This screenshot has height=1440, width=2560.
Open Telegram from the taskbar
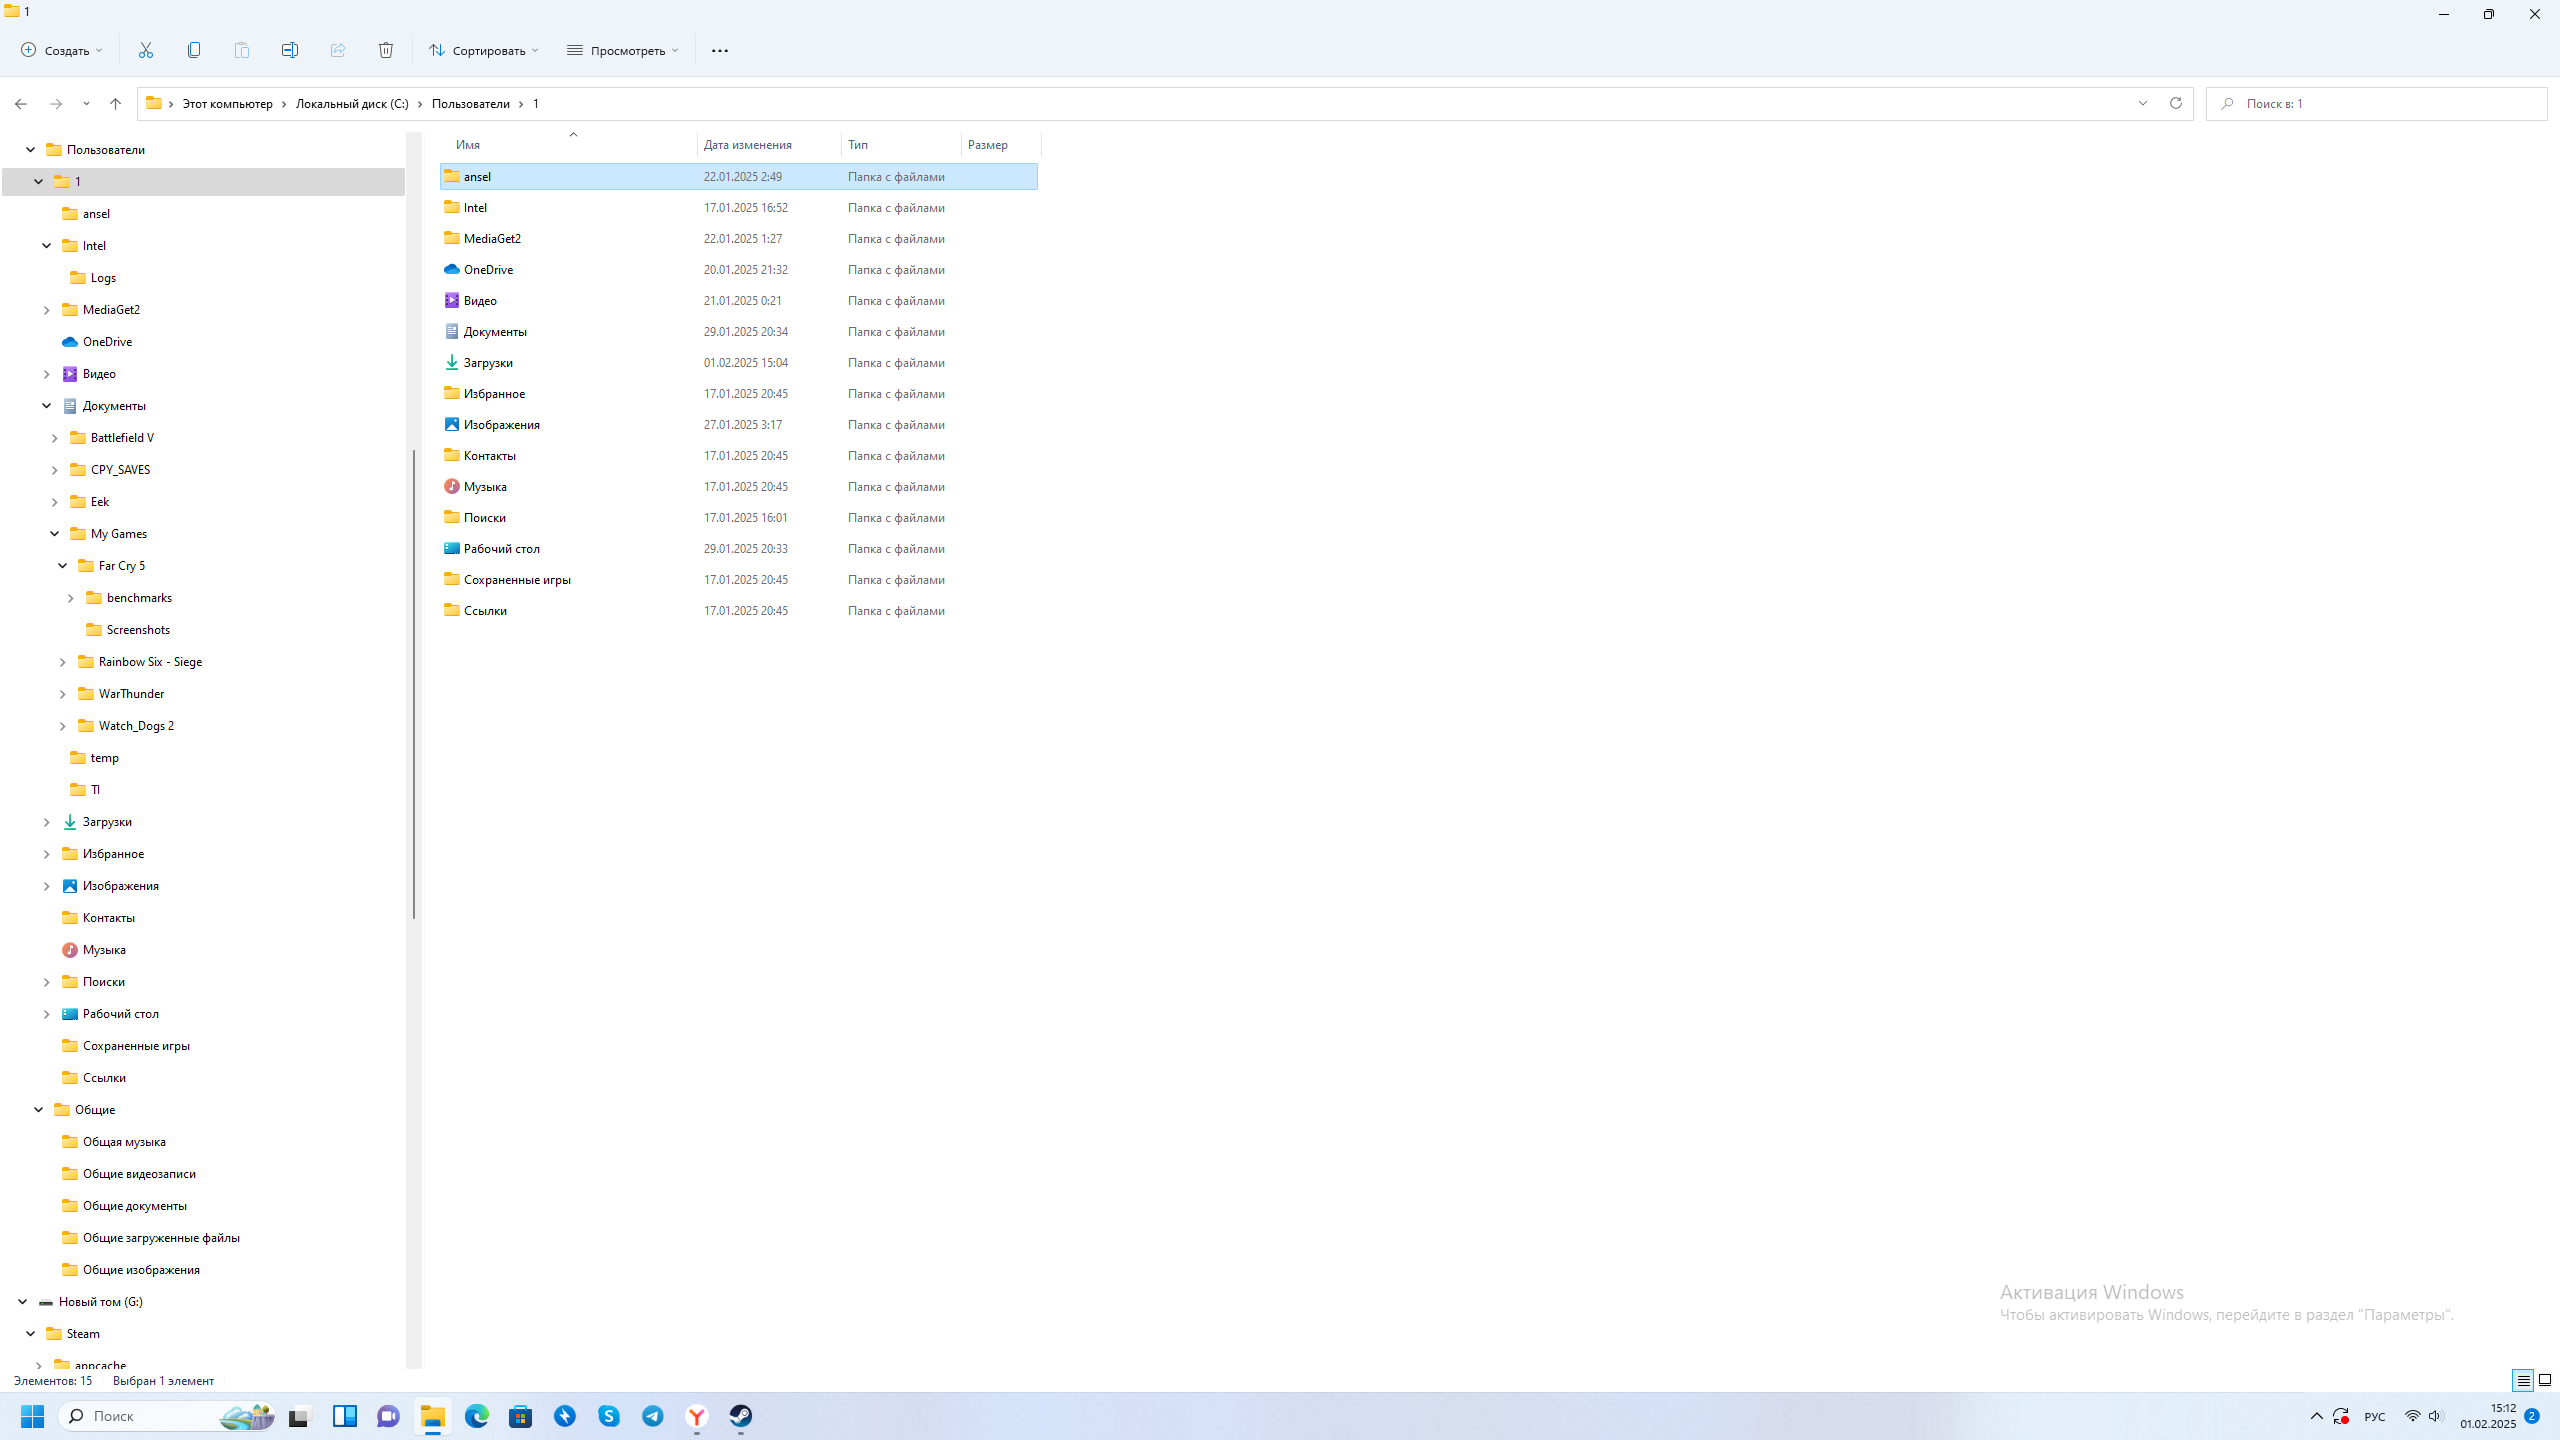653,1416
